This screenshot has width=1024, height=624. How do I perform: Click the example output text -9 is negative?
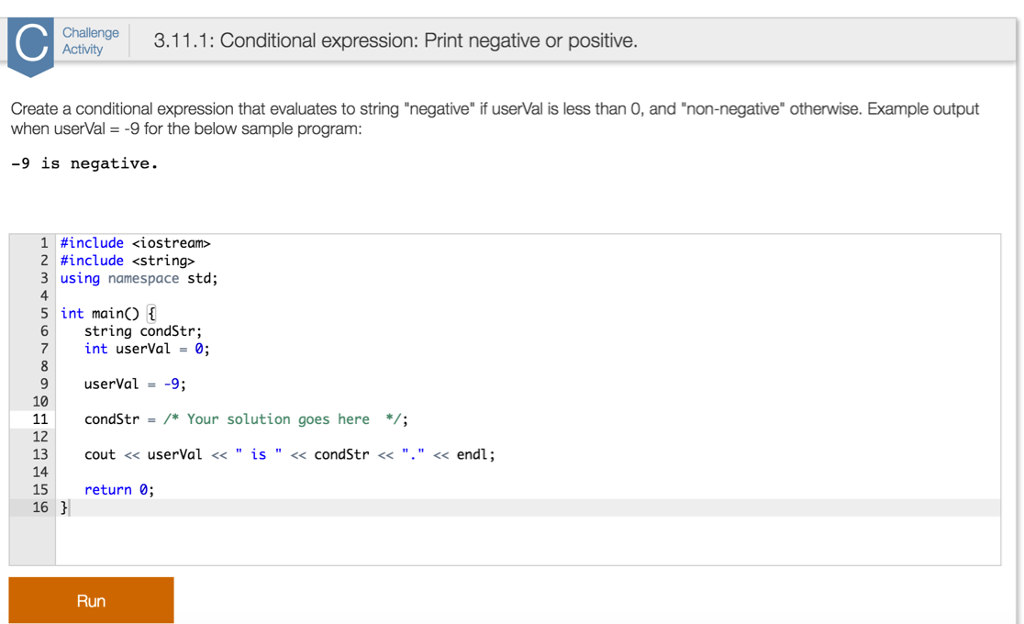coord(87,162)
